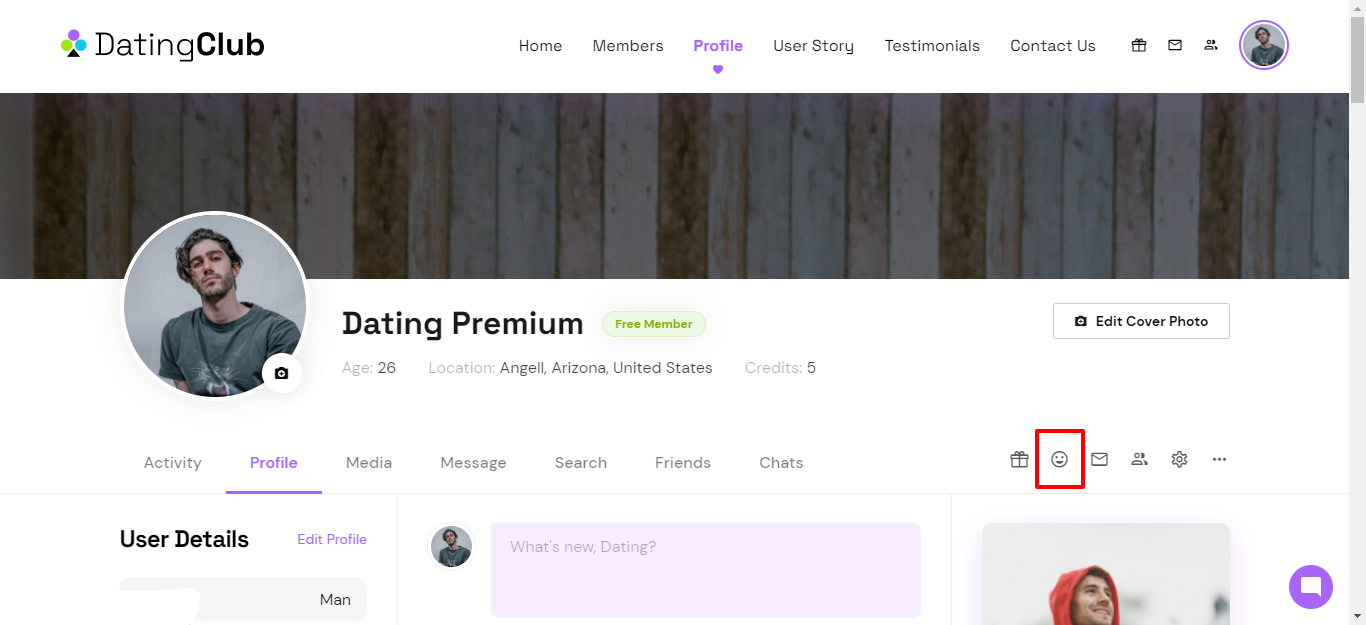Click the DatingClub logo

(x=163, y=45)
